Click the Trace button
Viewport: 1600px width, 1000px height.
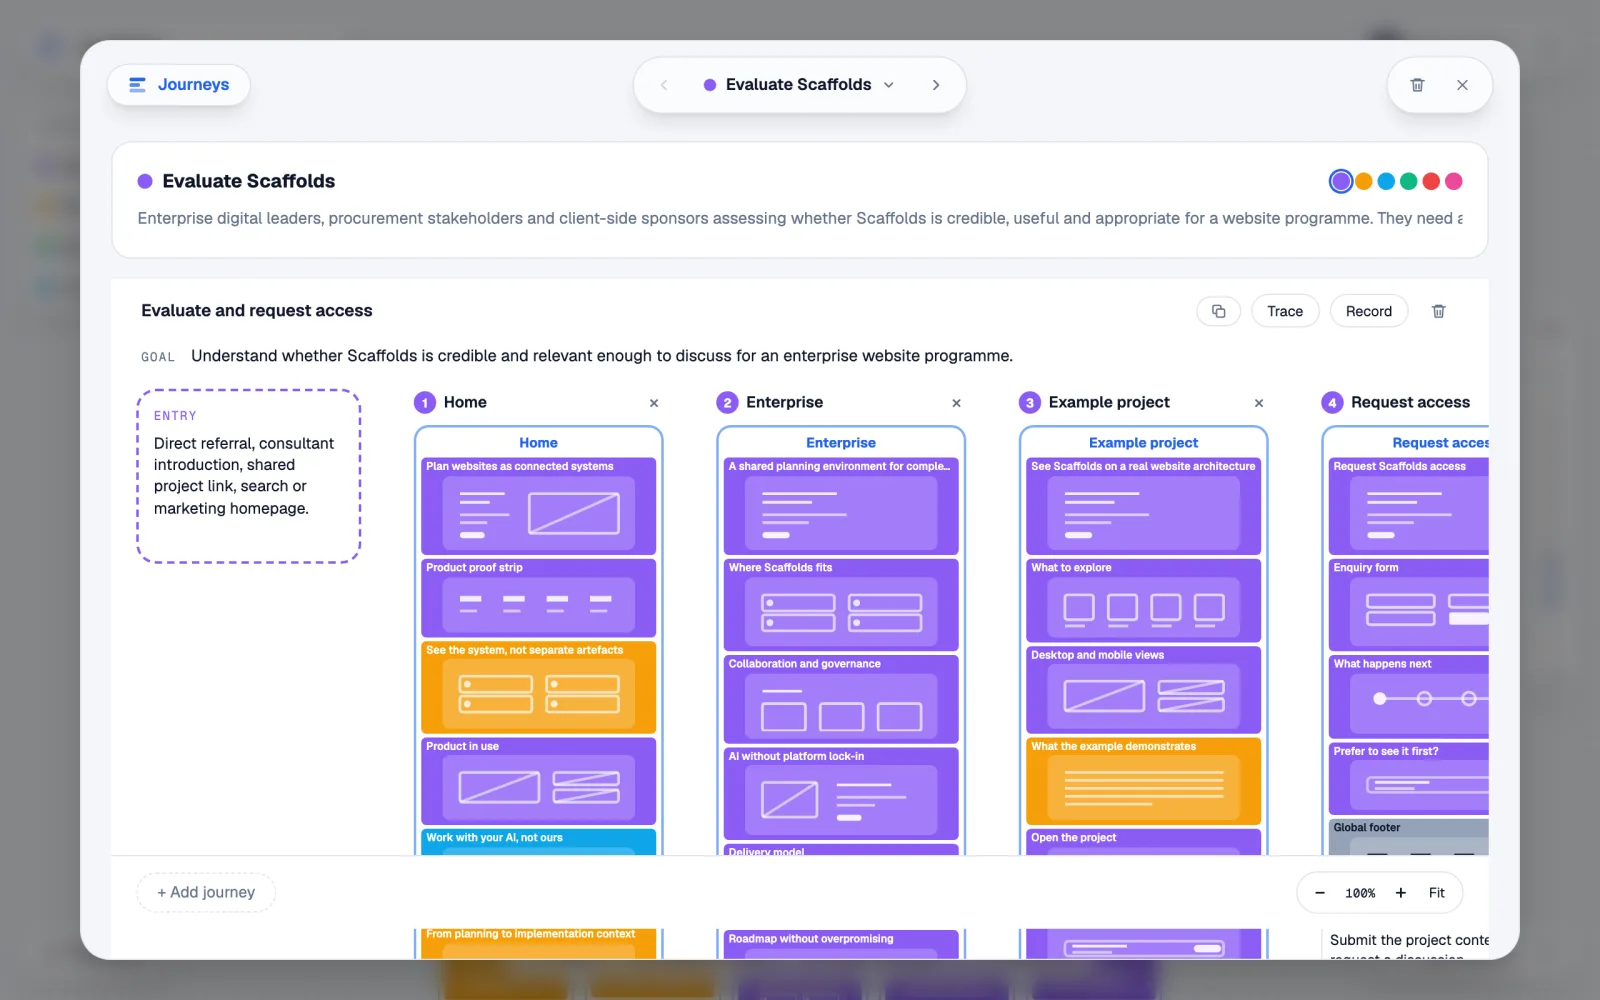click(x=1285, y=311)
